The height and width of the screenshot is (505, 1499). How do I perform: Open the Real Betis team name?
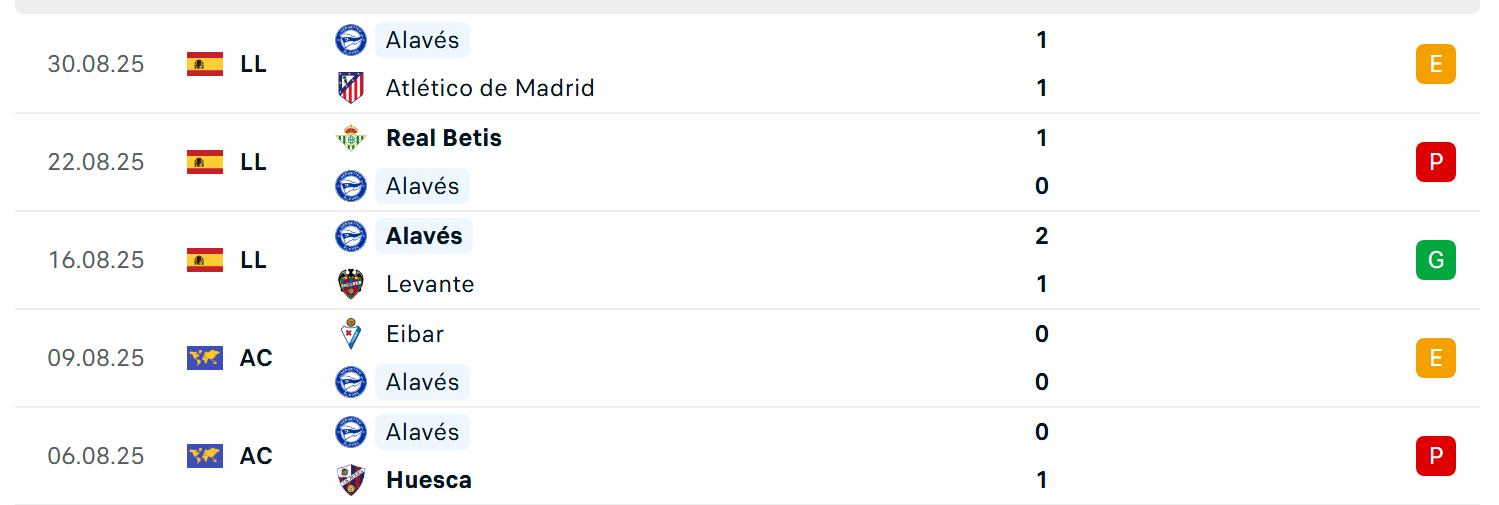pyautogui.click(x=444, y=138)
